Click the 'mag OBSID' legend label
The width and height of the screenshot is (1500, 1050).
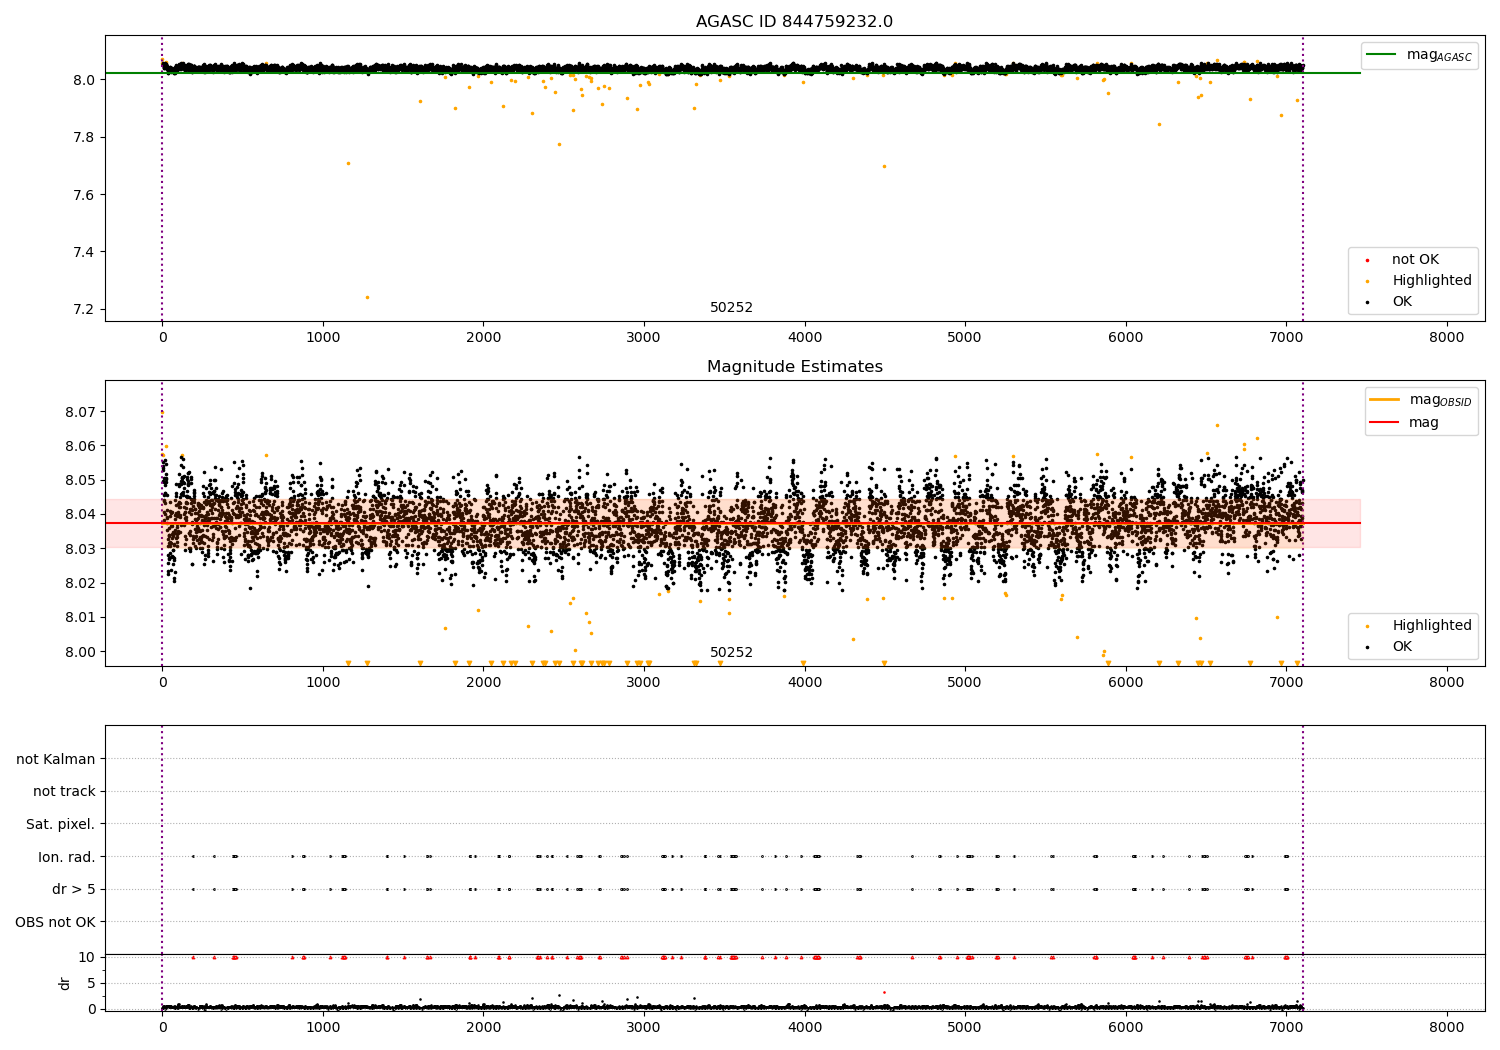[1440, 400]
